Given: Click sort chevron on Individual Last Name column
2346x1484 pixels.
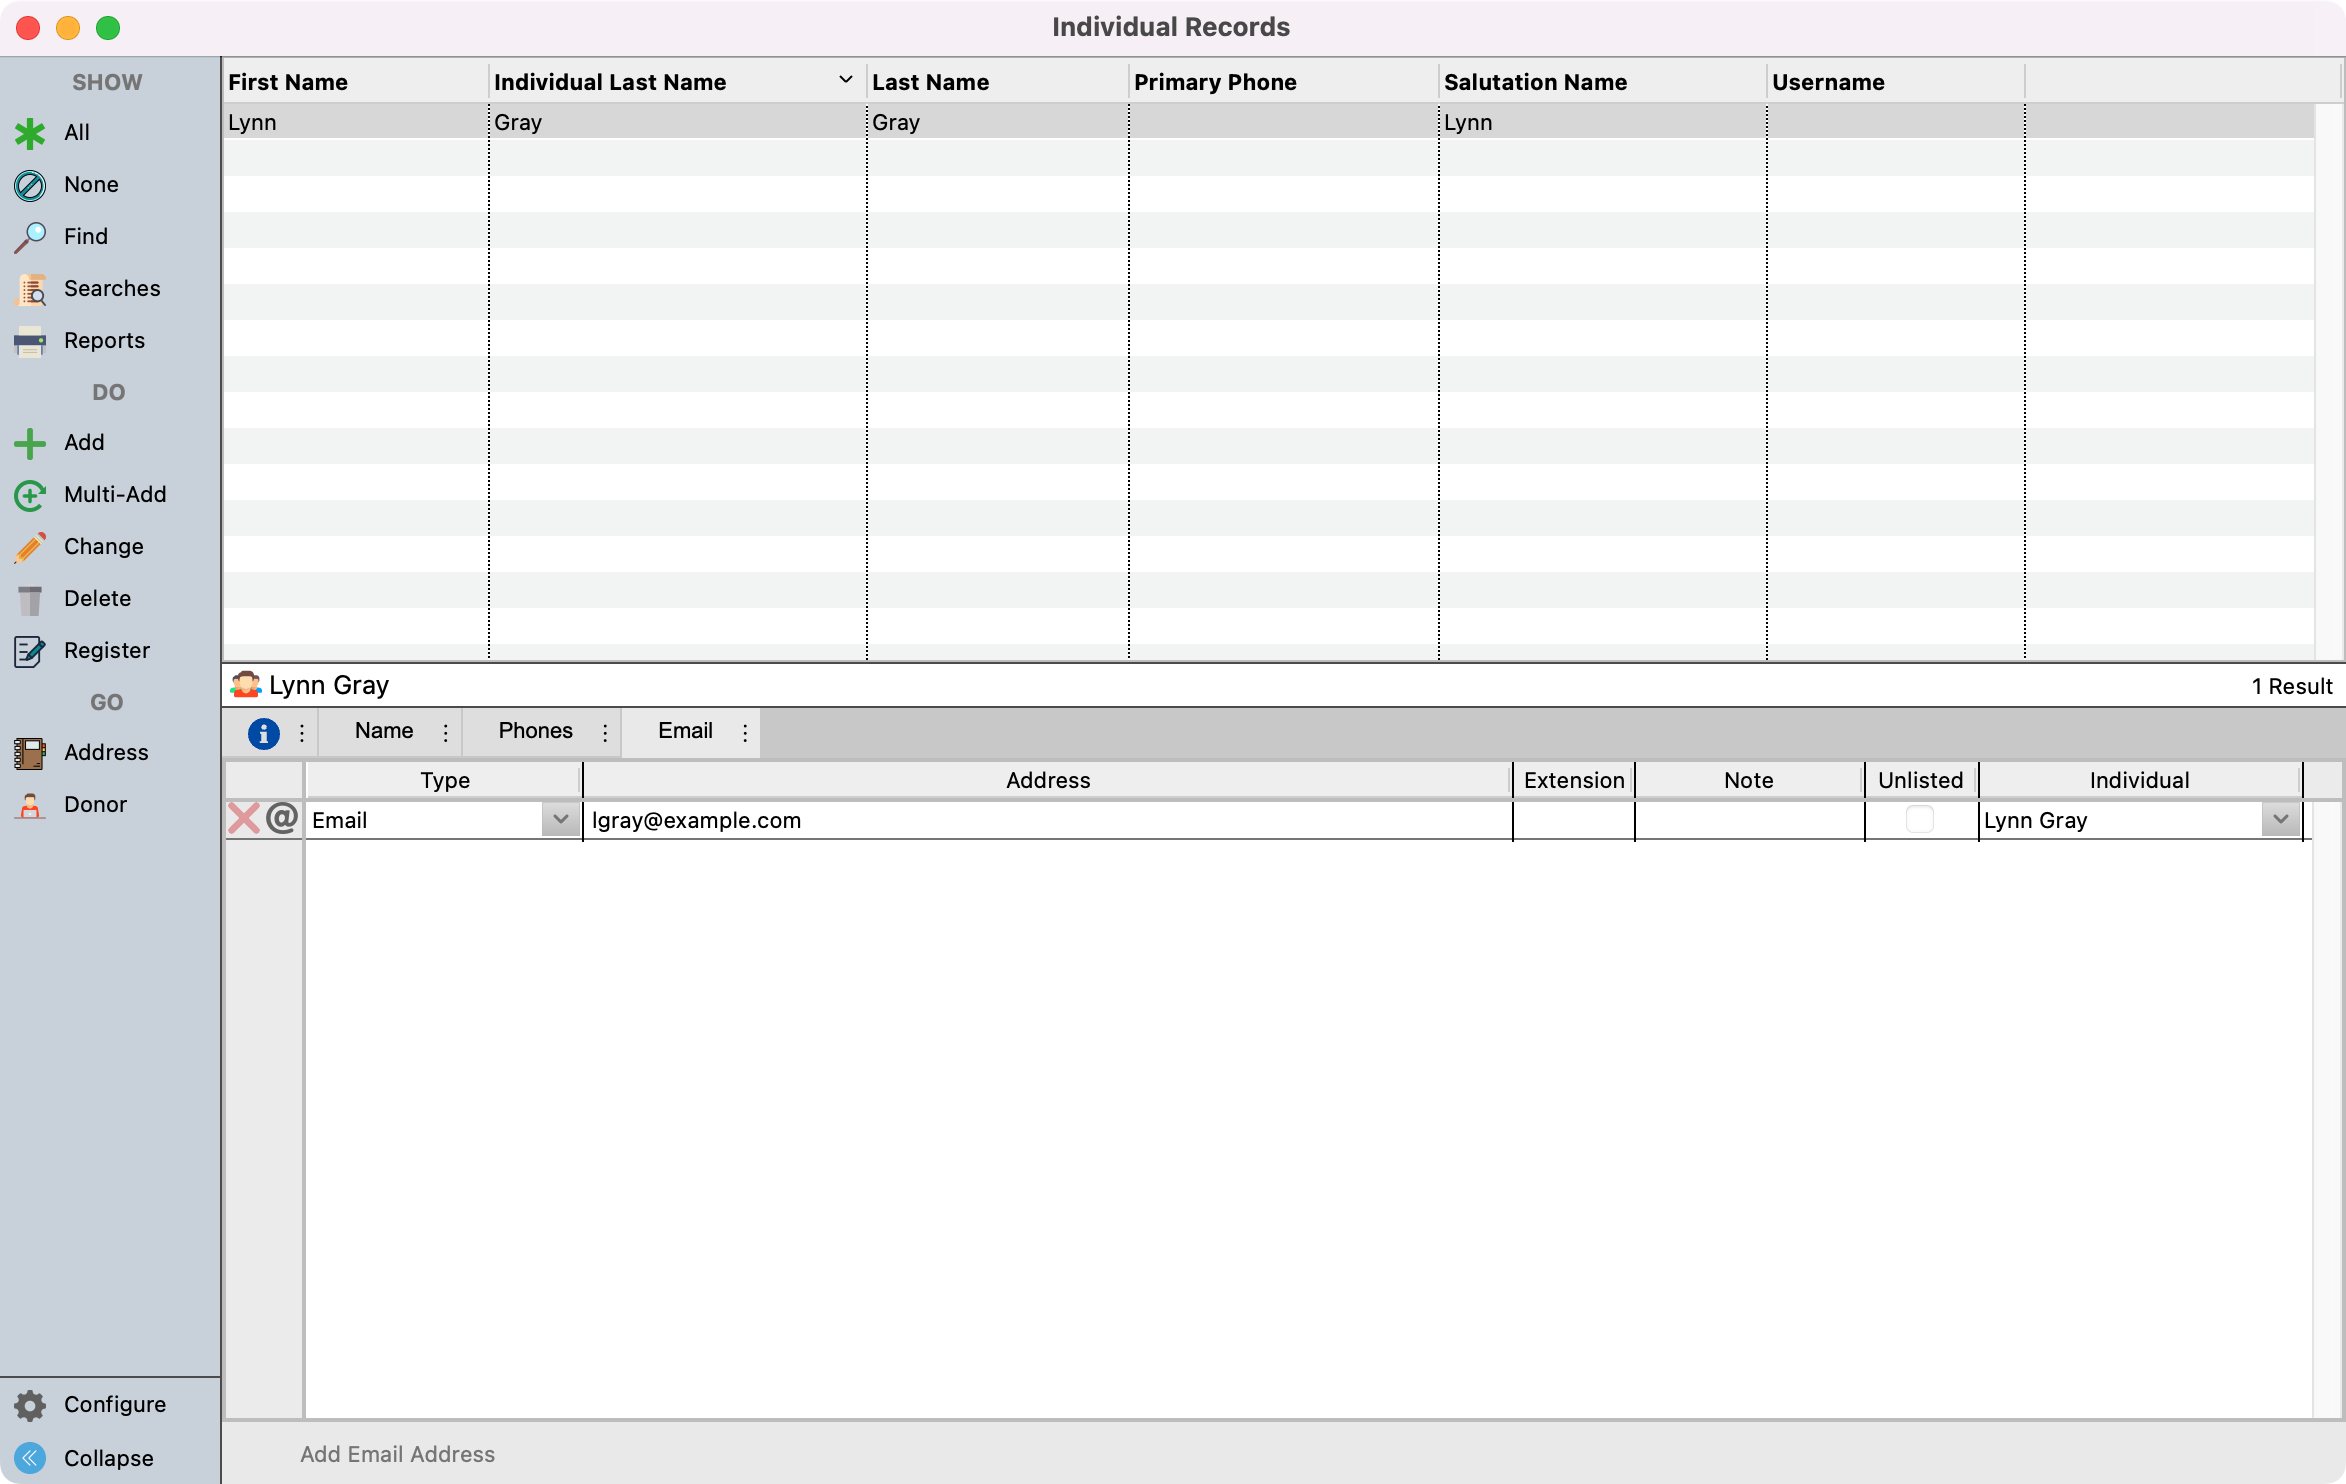Looking at the screenshot, I should (x=846, y=80).
